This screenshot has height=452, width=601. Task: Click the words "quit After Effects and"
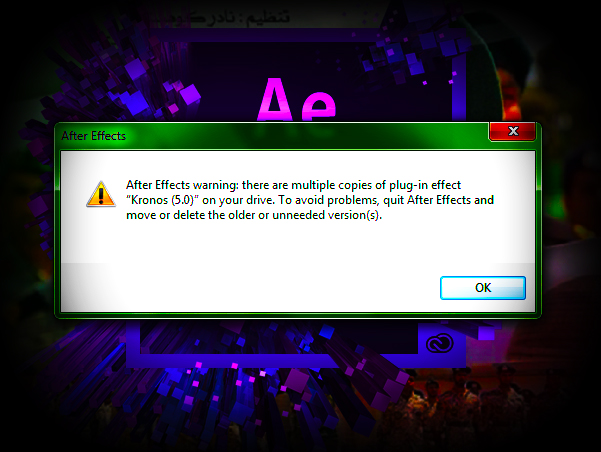[x=438, y=200]
